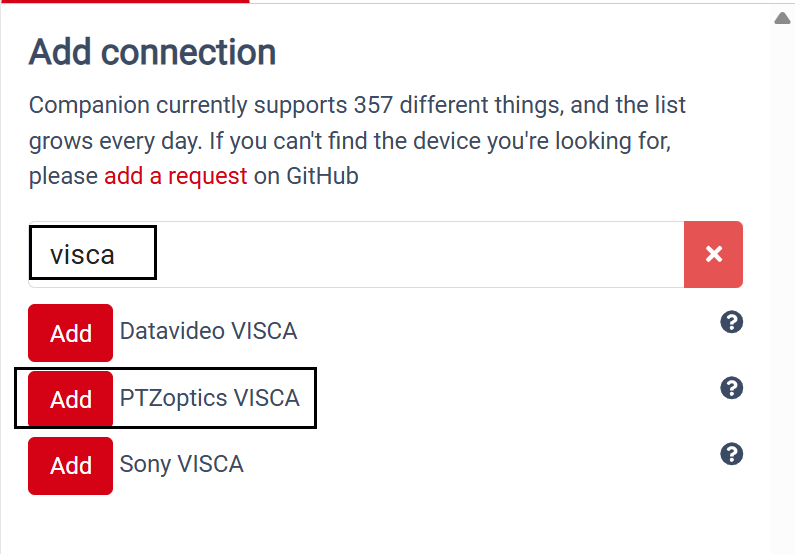Add the PTZoptics VISCA connection
795x555 pixels.
pyautogui.click(x=70, y=399)
